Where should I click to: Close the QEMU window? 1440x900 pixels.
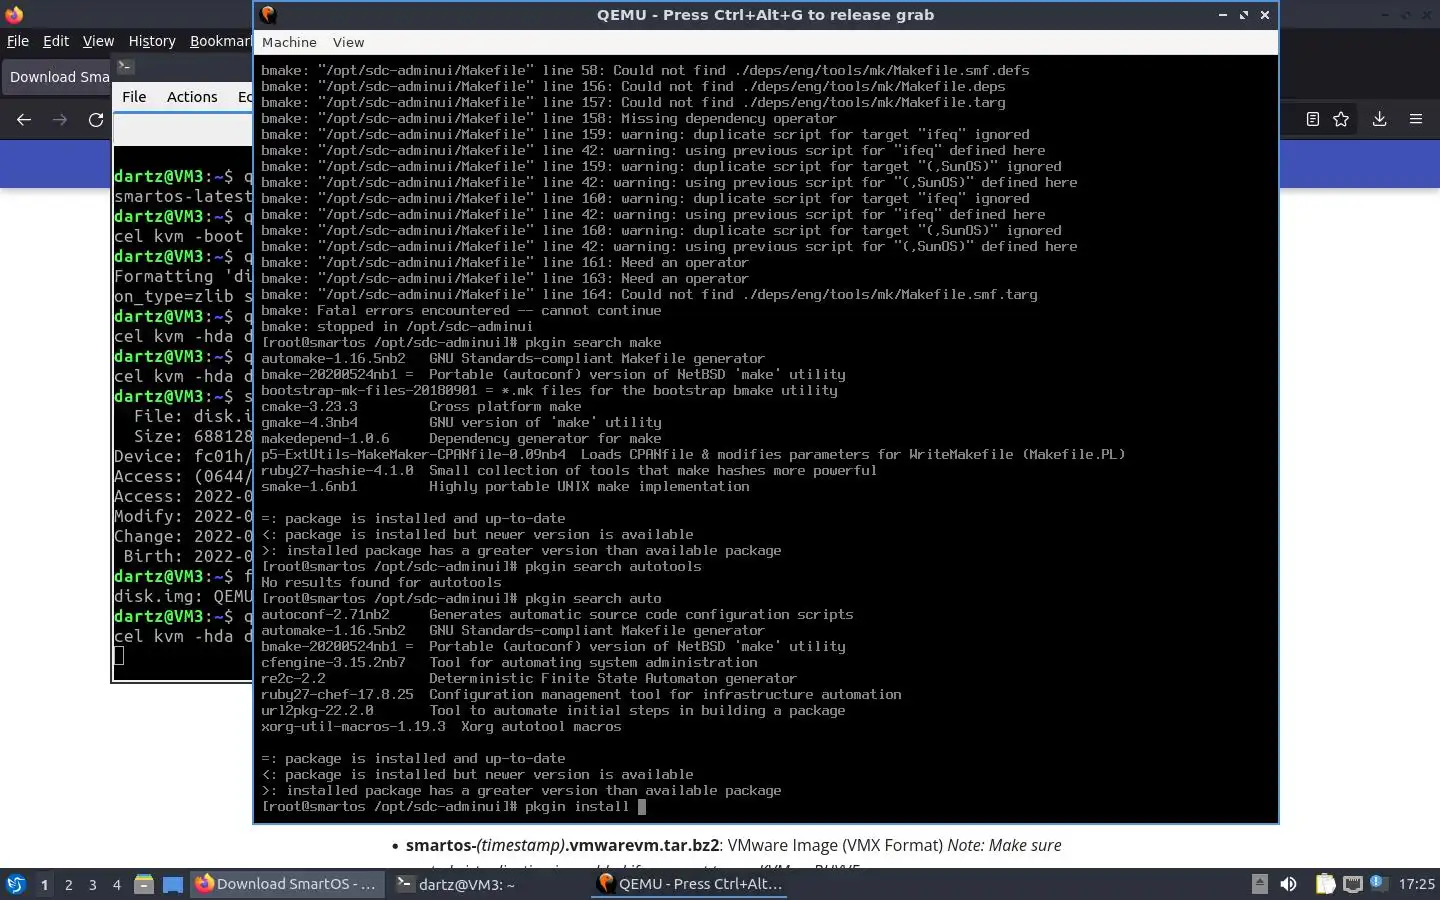(x=1265, y=15)
